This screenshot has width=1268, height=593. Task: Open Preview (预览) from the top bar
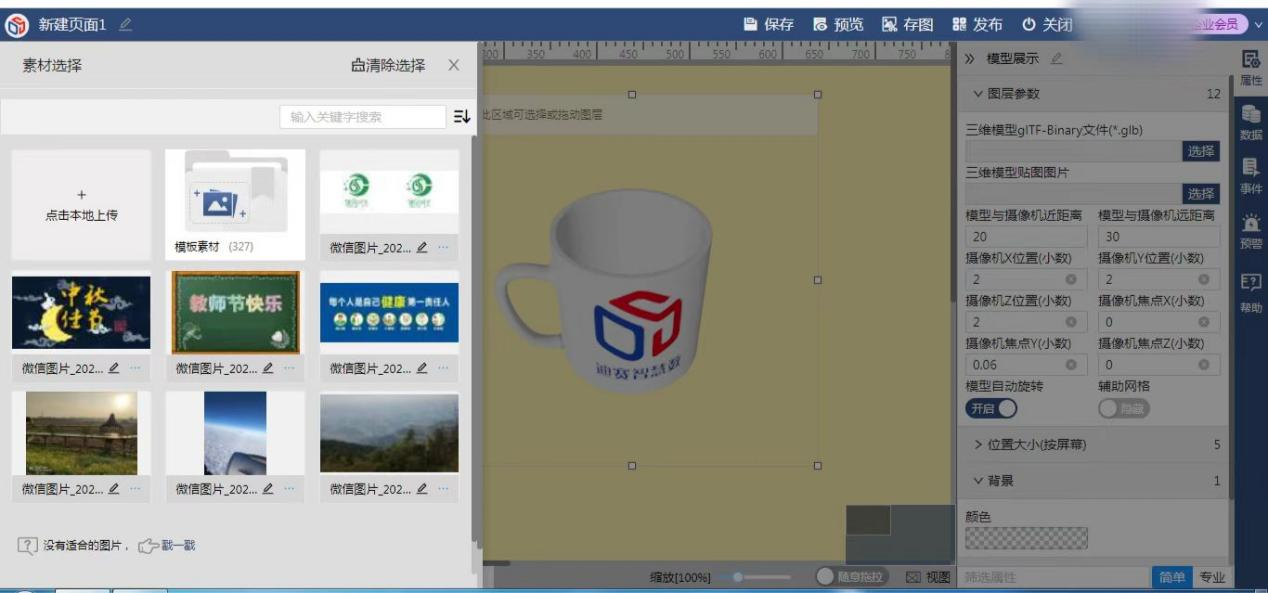click(x=838, y=24)
